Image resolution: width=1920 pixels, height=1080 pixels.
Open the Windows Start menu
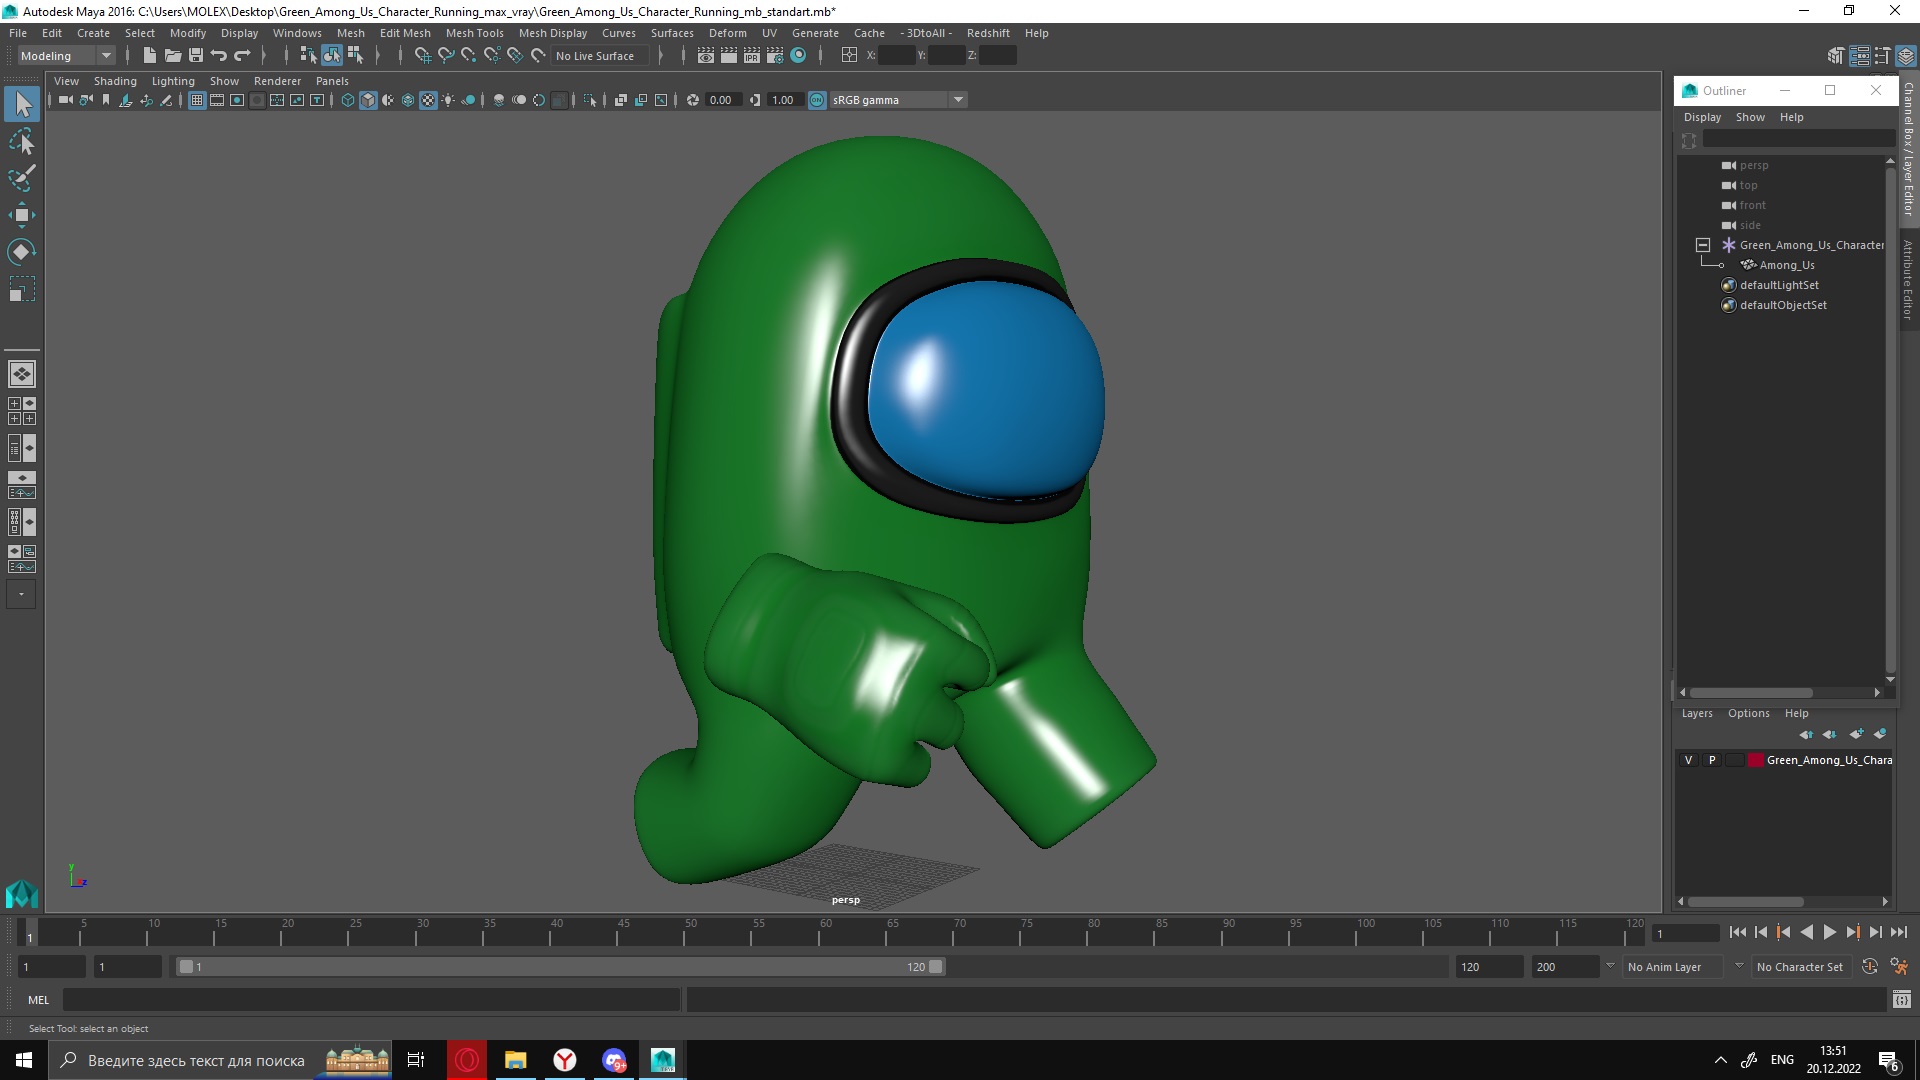click(24, 1060)
